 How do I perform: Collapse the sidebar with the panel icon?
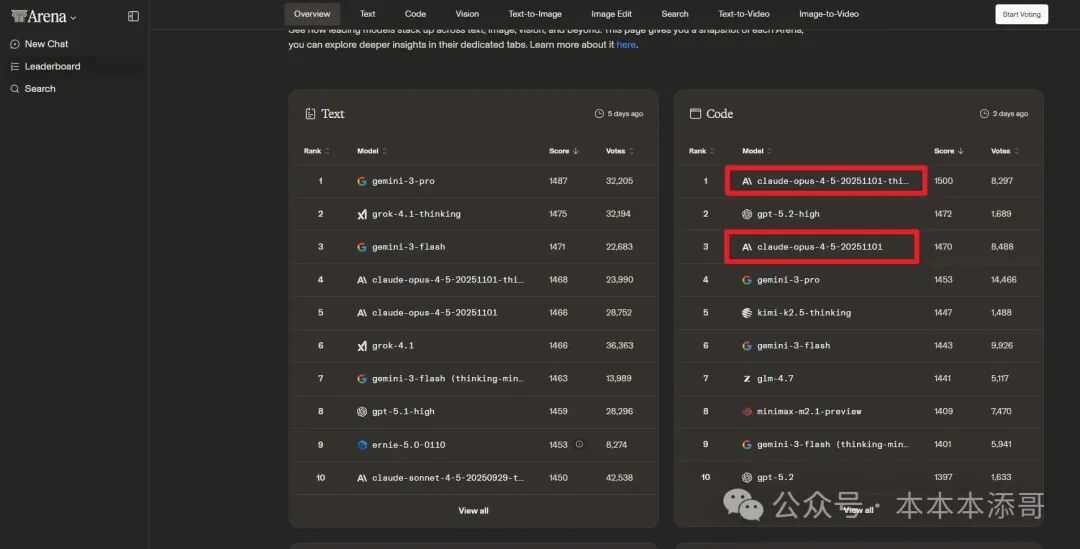[x=134, y=16]
